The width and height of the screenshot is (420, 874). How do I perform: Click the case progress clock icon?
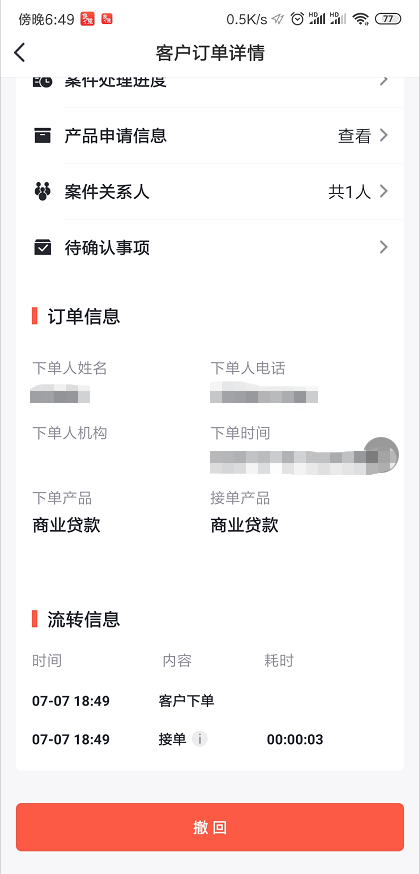point(42,82)
